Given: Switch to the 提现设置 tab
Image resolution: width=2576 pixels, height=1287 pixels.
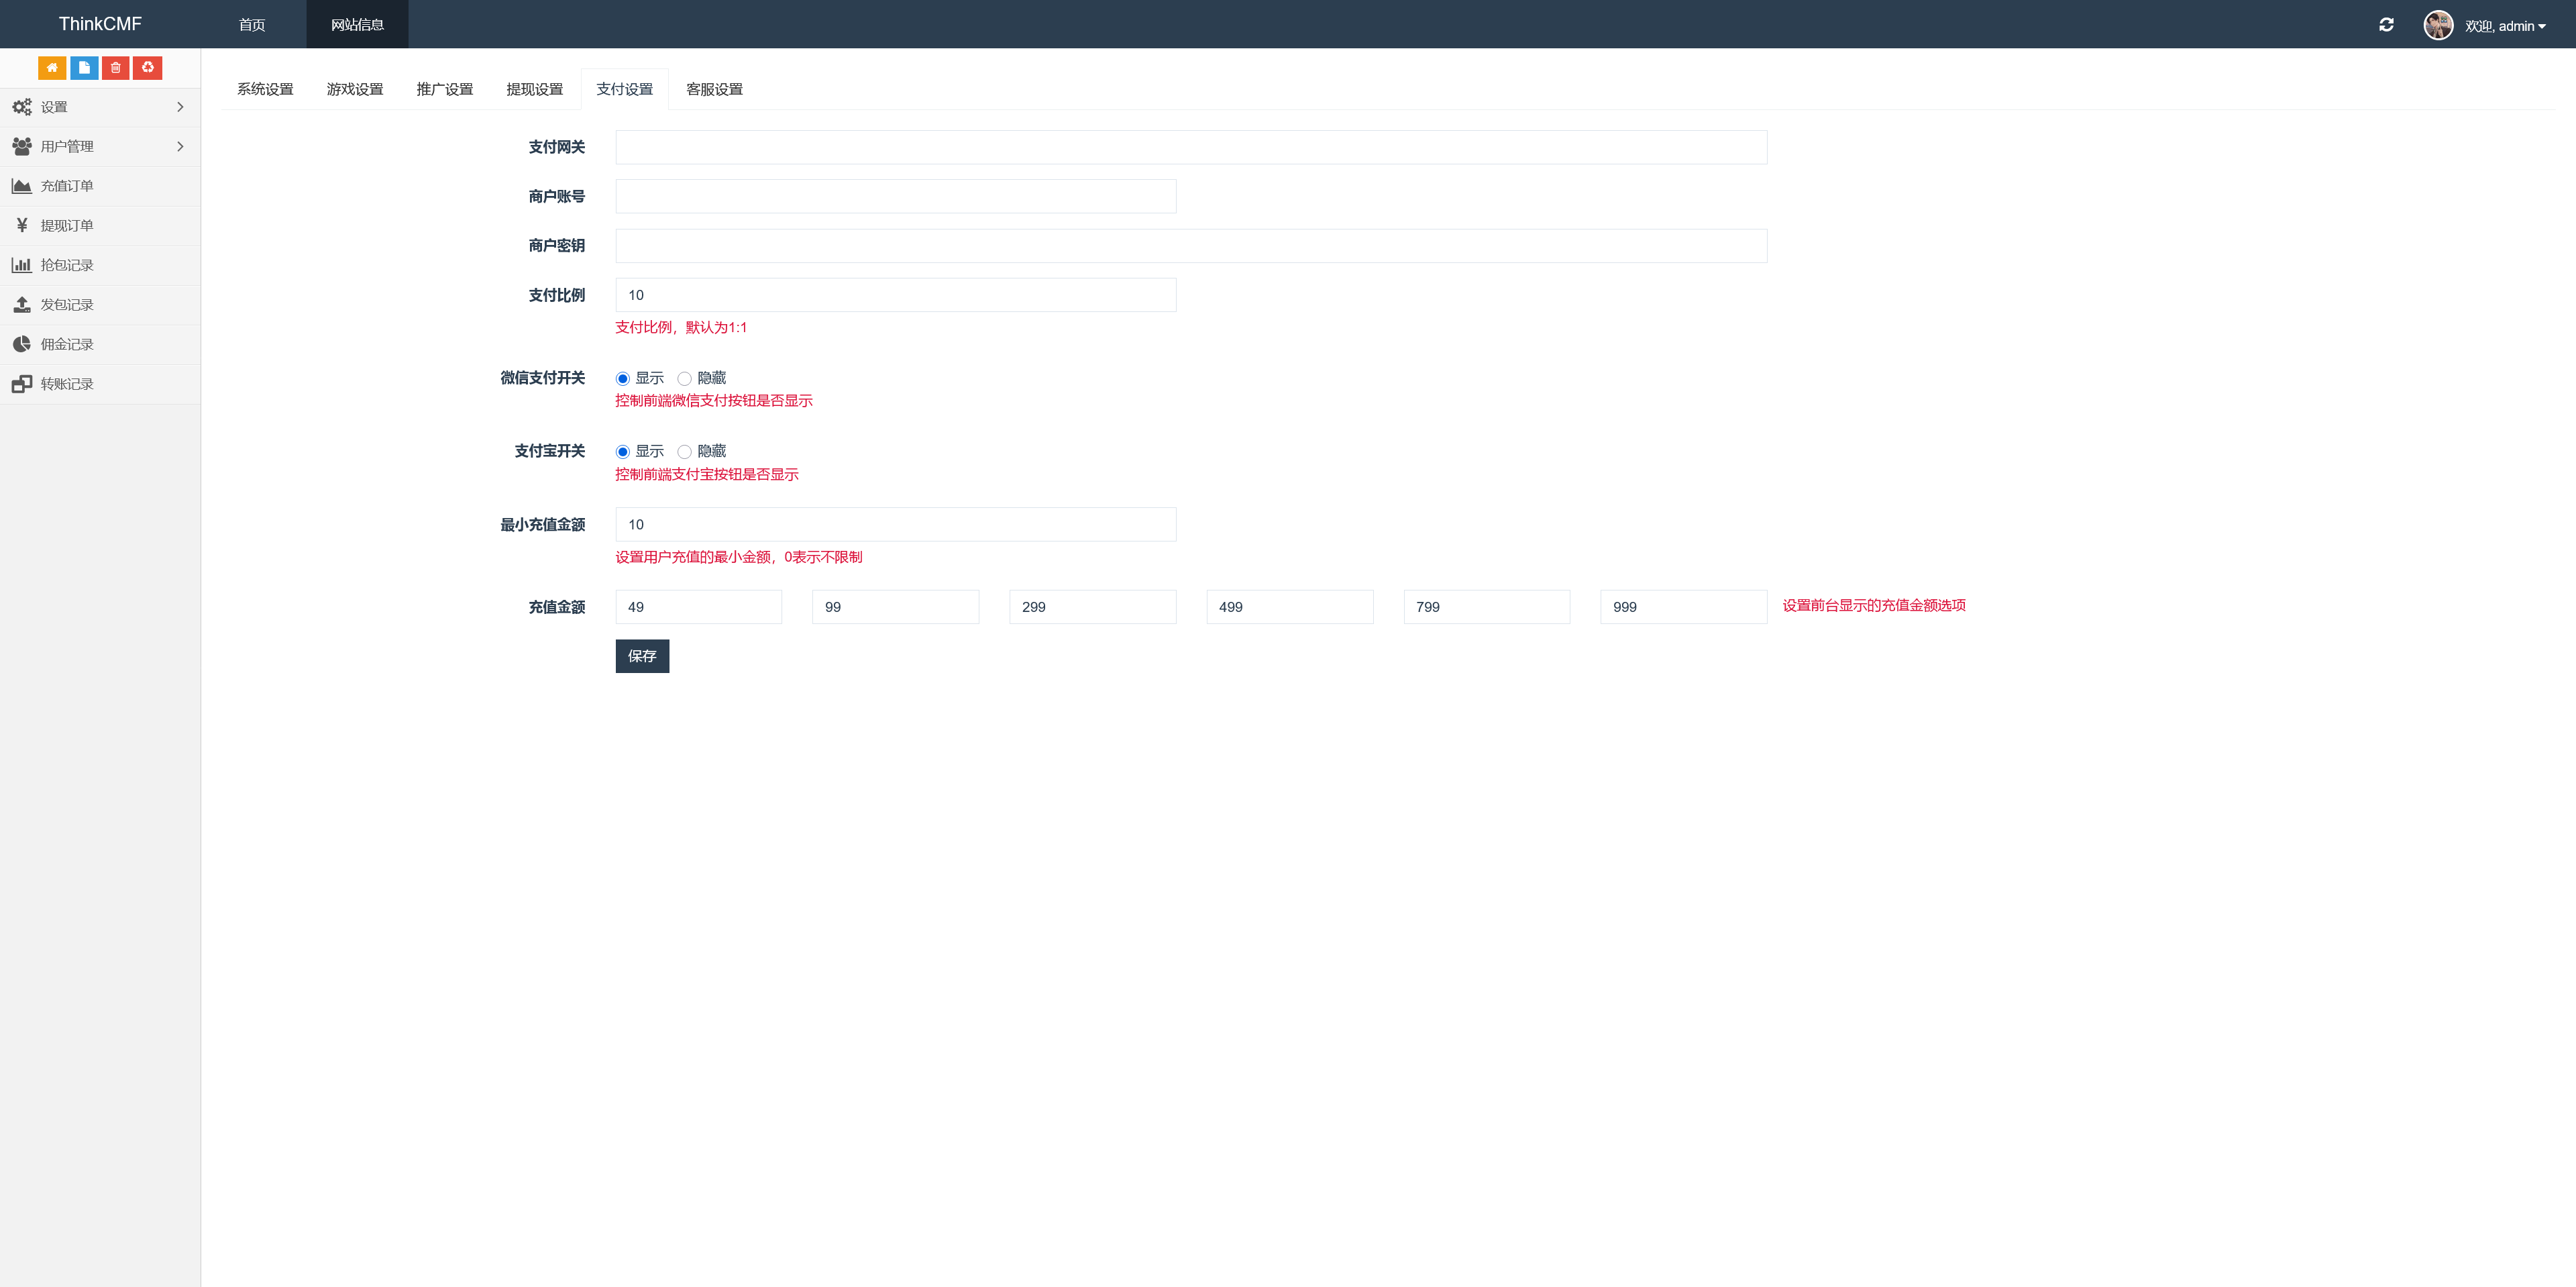Looking at the screenshot, I should click(534, 89).
